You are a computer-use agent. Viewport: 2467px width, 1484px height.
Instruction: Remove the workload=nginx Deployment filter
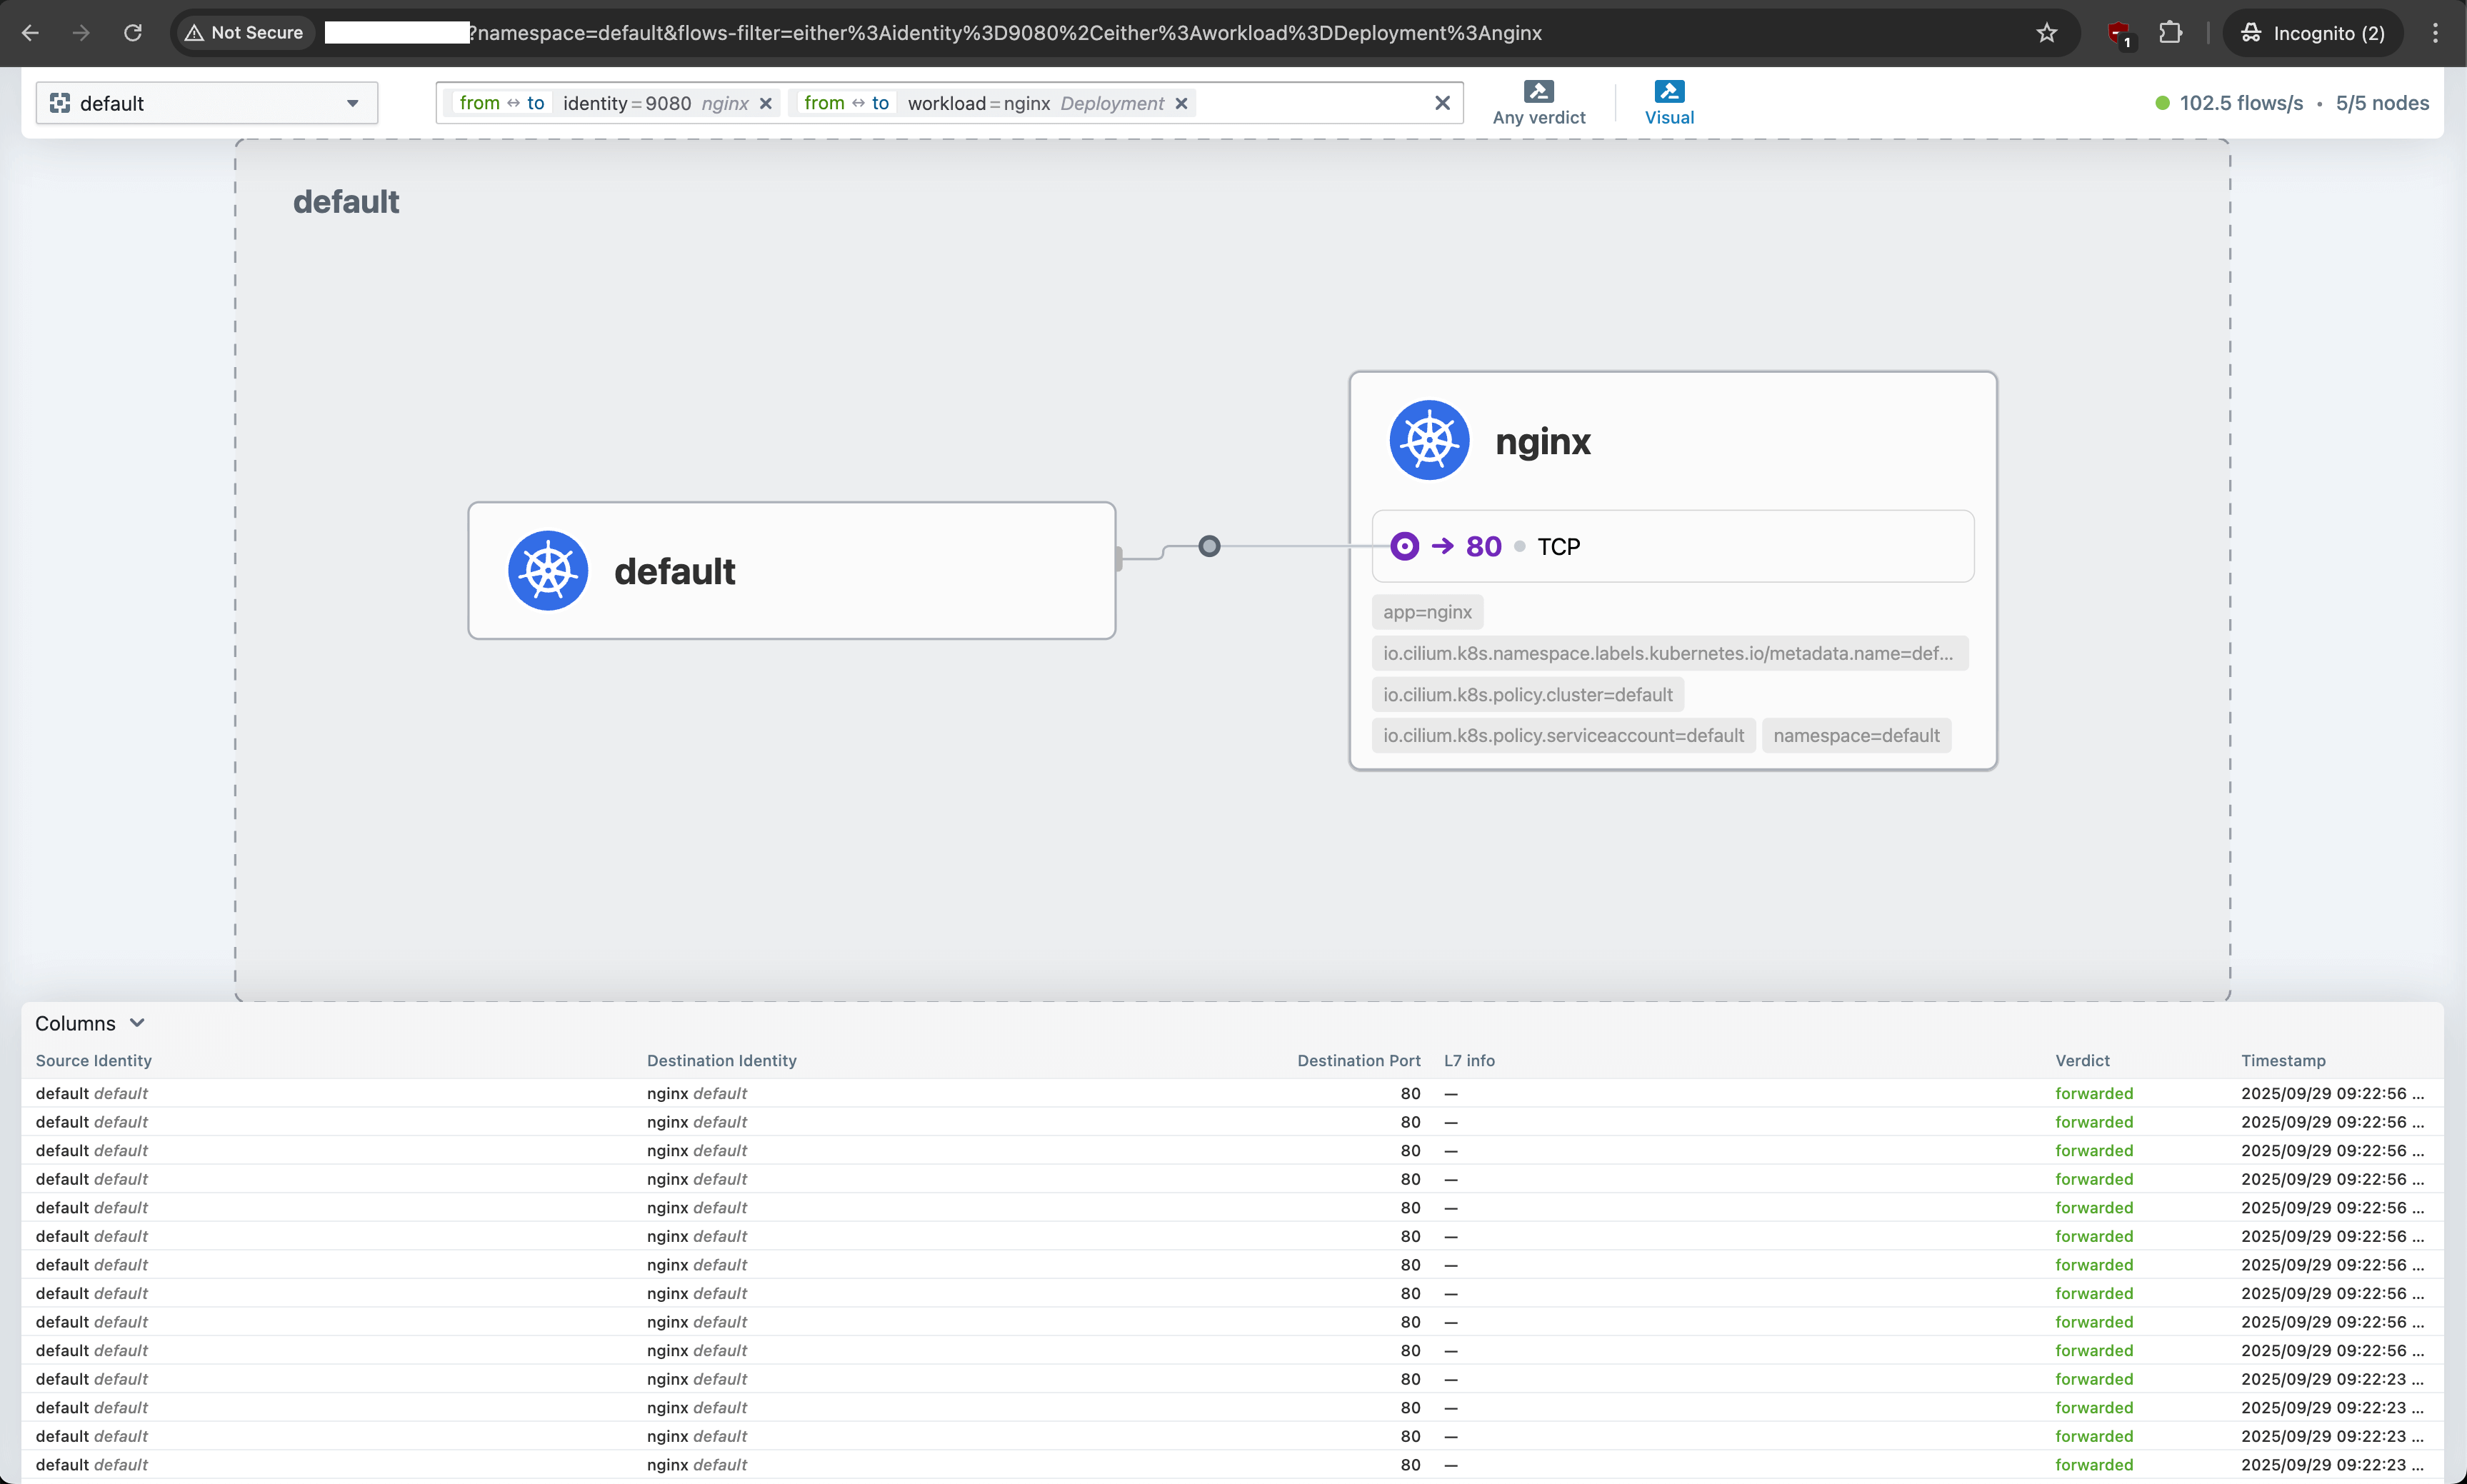click(1181, 103)
